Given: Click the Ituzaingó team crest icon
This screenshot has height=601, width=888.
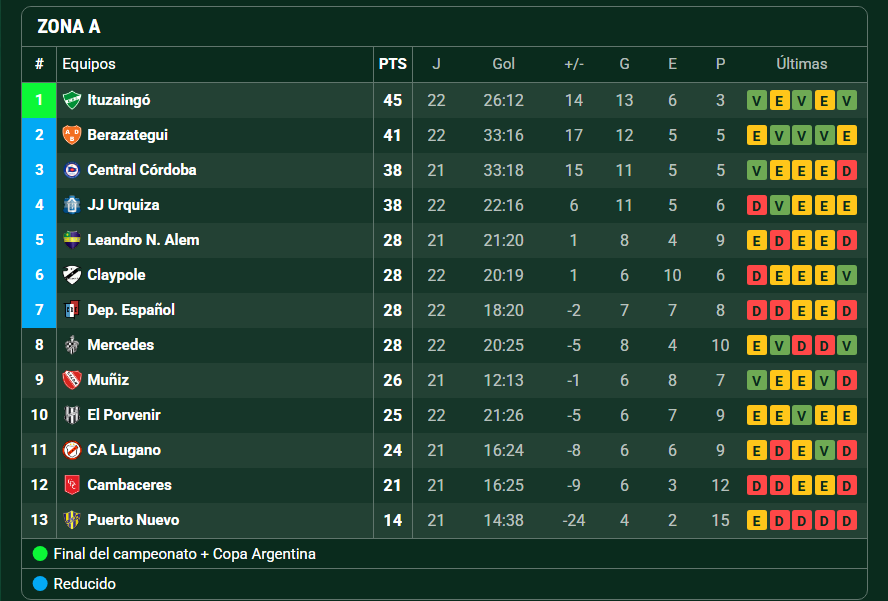Looking at the screenshot, I should coord(72,100).
